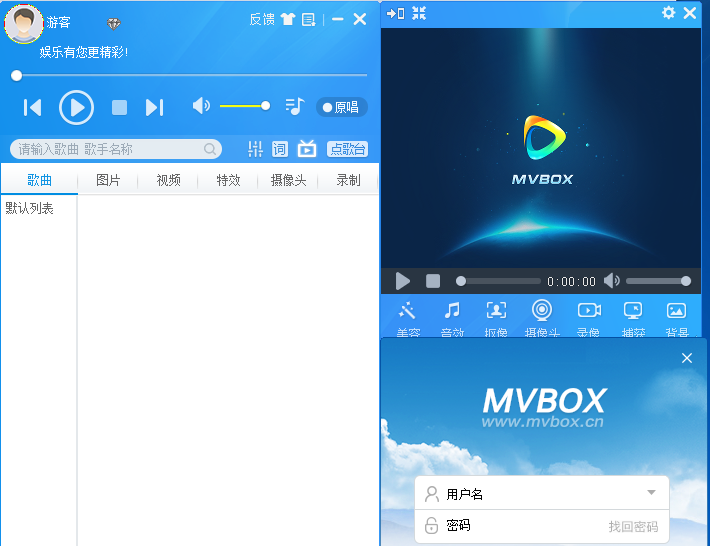Close the MVBOX login dialog
710x546 pixels.
point(686,358)
